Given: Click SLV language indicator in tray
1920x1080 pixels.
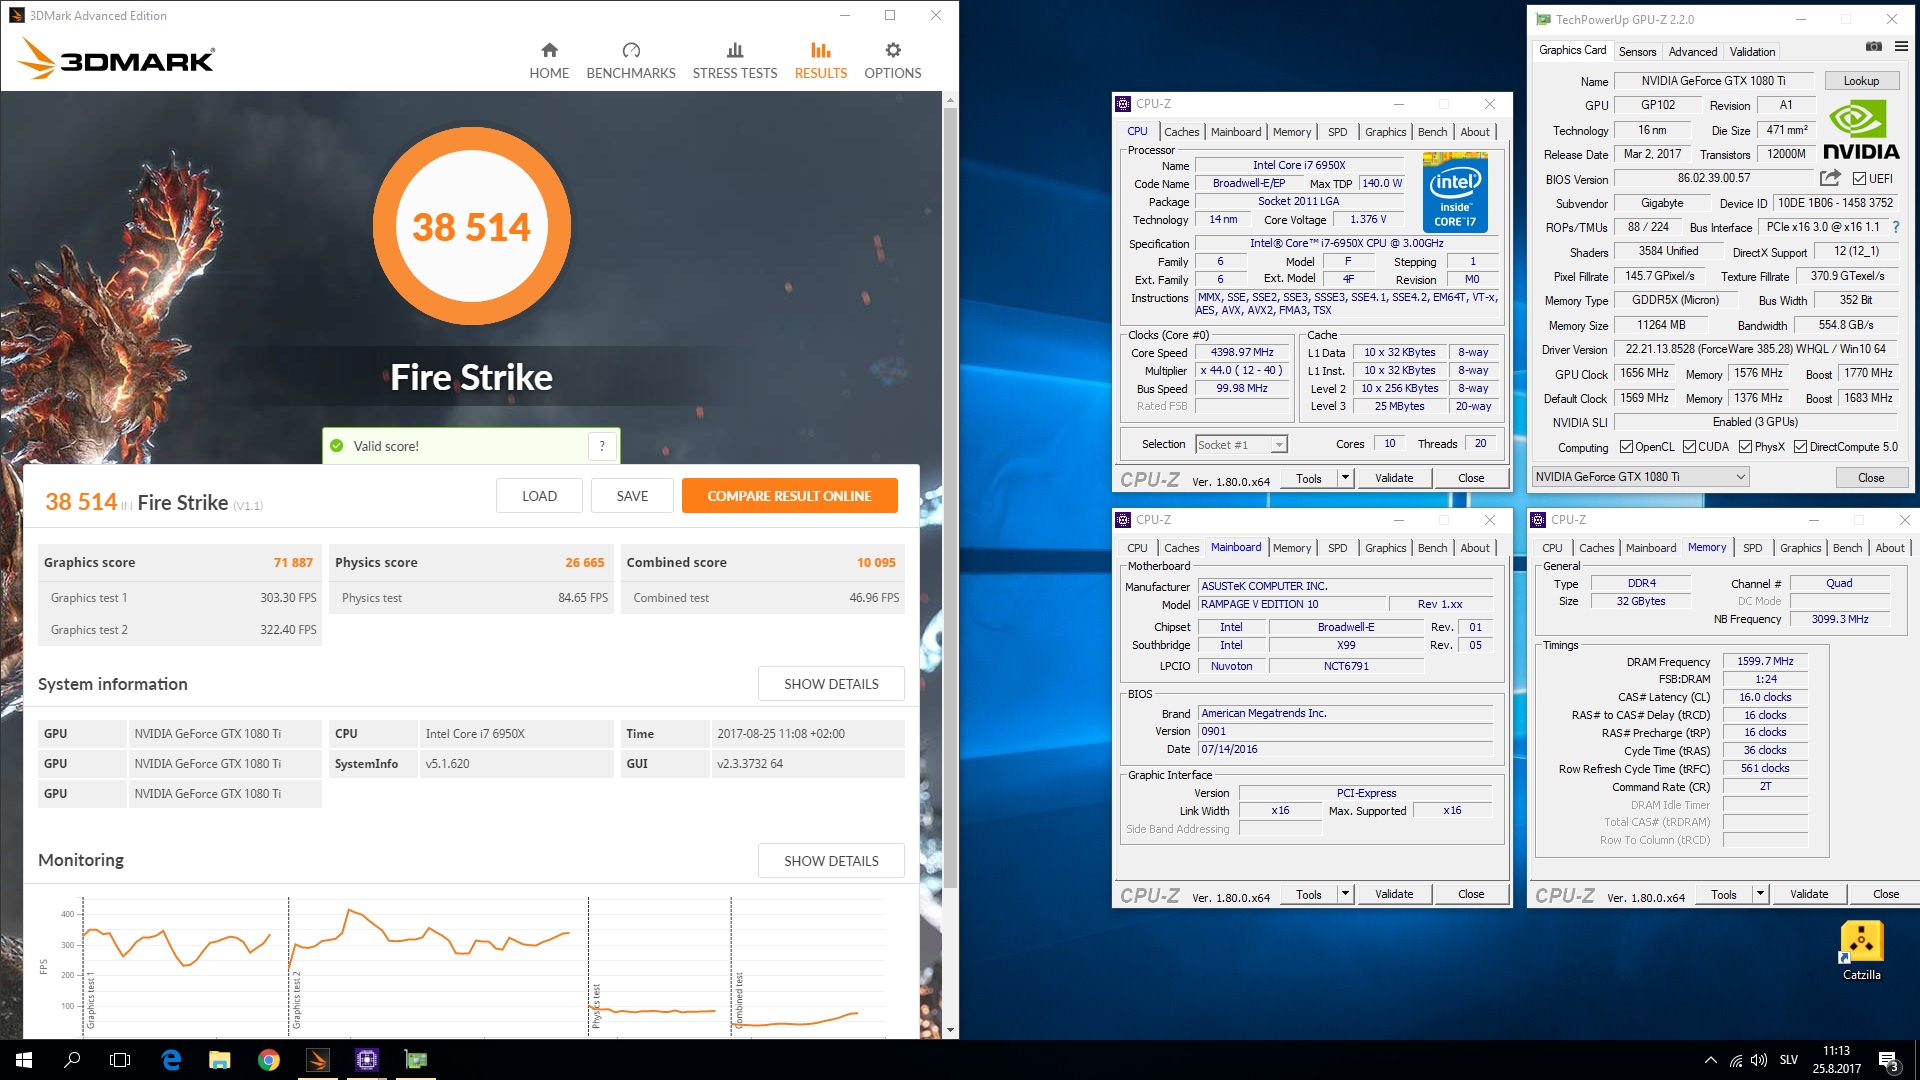Looking at the screenshot, I should (x=1789, y=1060).
